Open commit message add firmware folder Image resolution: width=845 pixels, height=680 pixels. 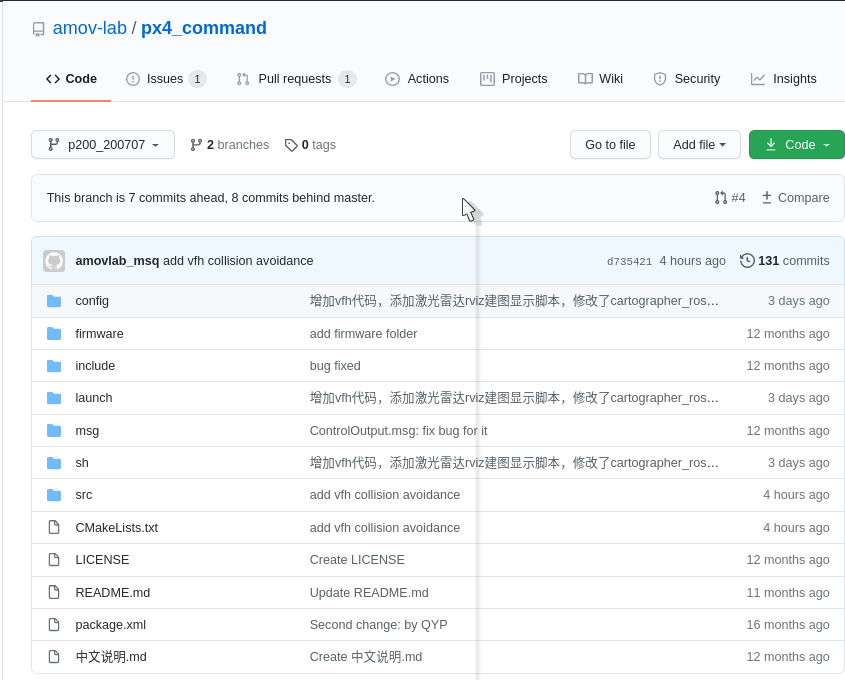[x=363, y=334]
